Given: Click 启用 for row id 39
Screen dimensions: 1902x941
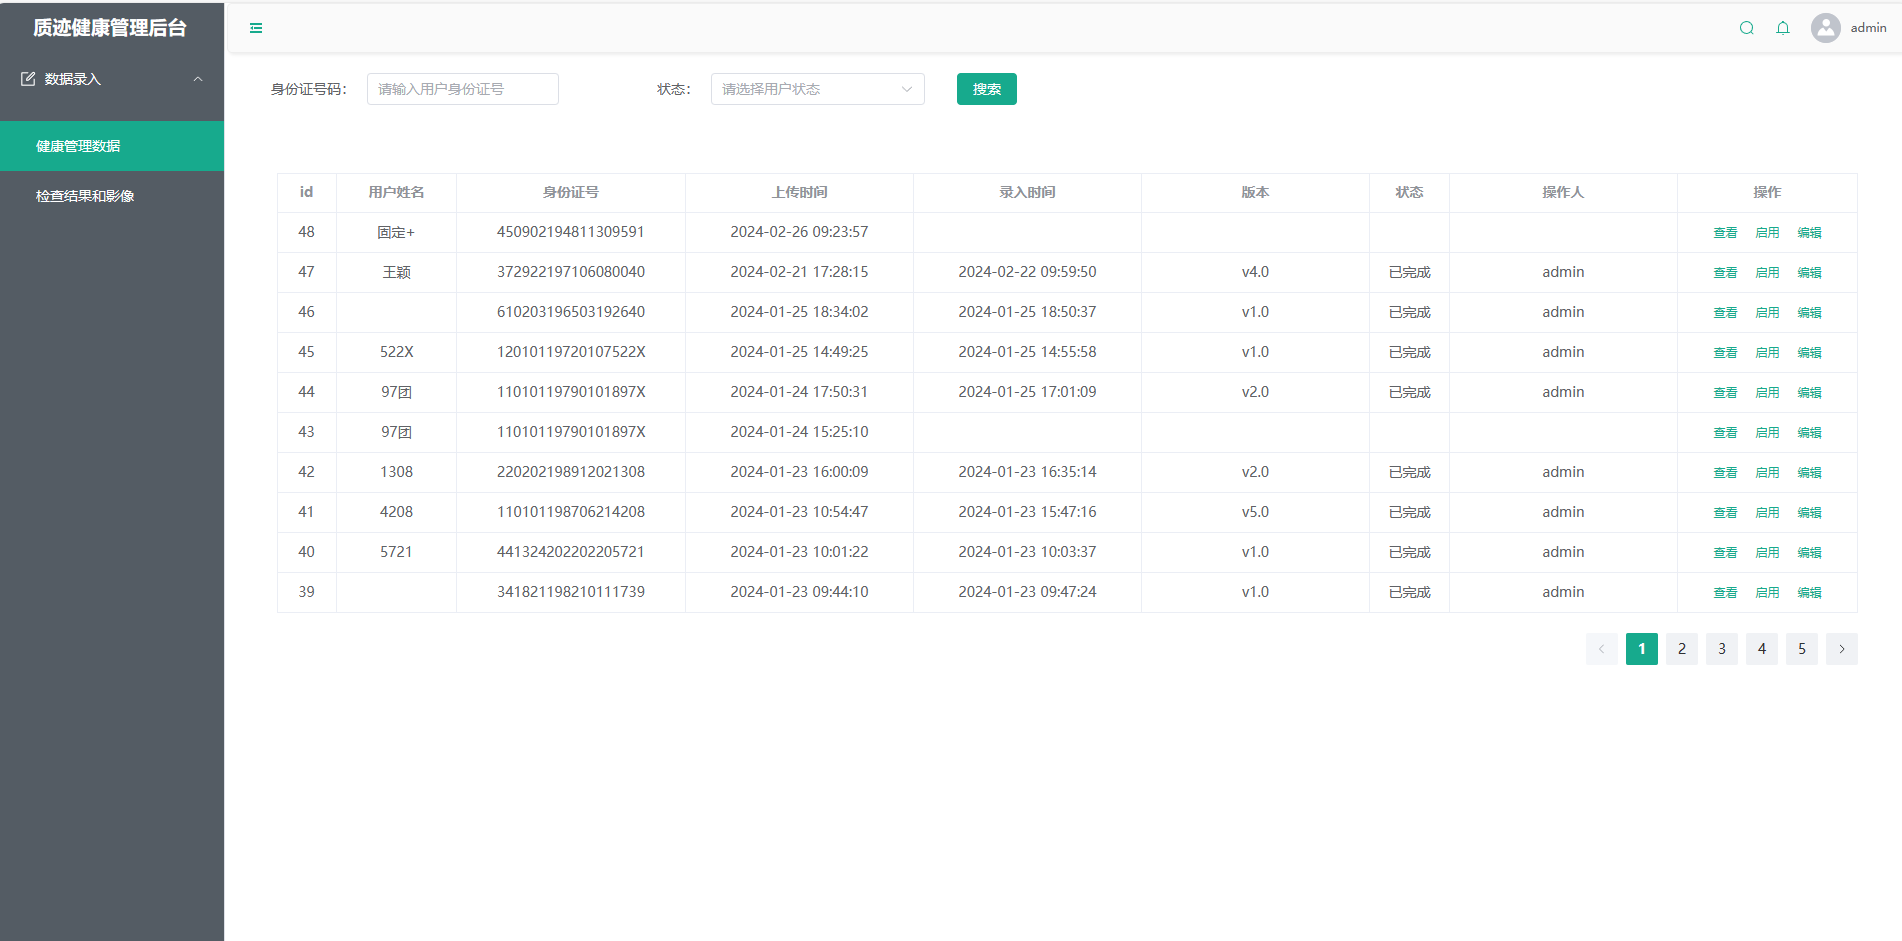Looking at the screenshot, I should click(x=1767, y=593).
